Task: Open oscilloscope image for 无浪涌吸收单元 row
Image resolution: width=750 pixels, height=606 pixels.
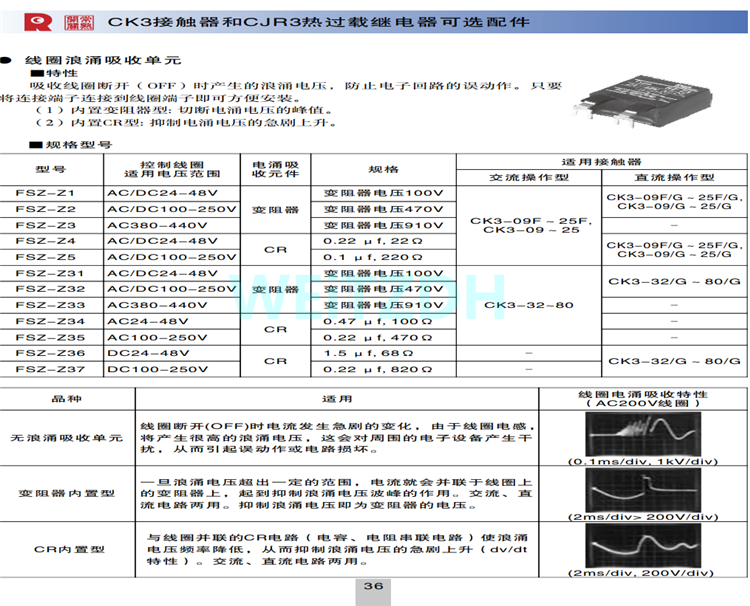Action: (643, 434)
